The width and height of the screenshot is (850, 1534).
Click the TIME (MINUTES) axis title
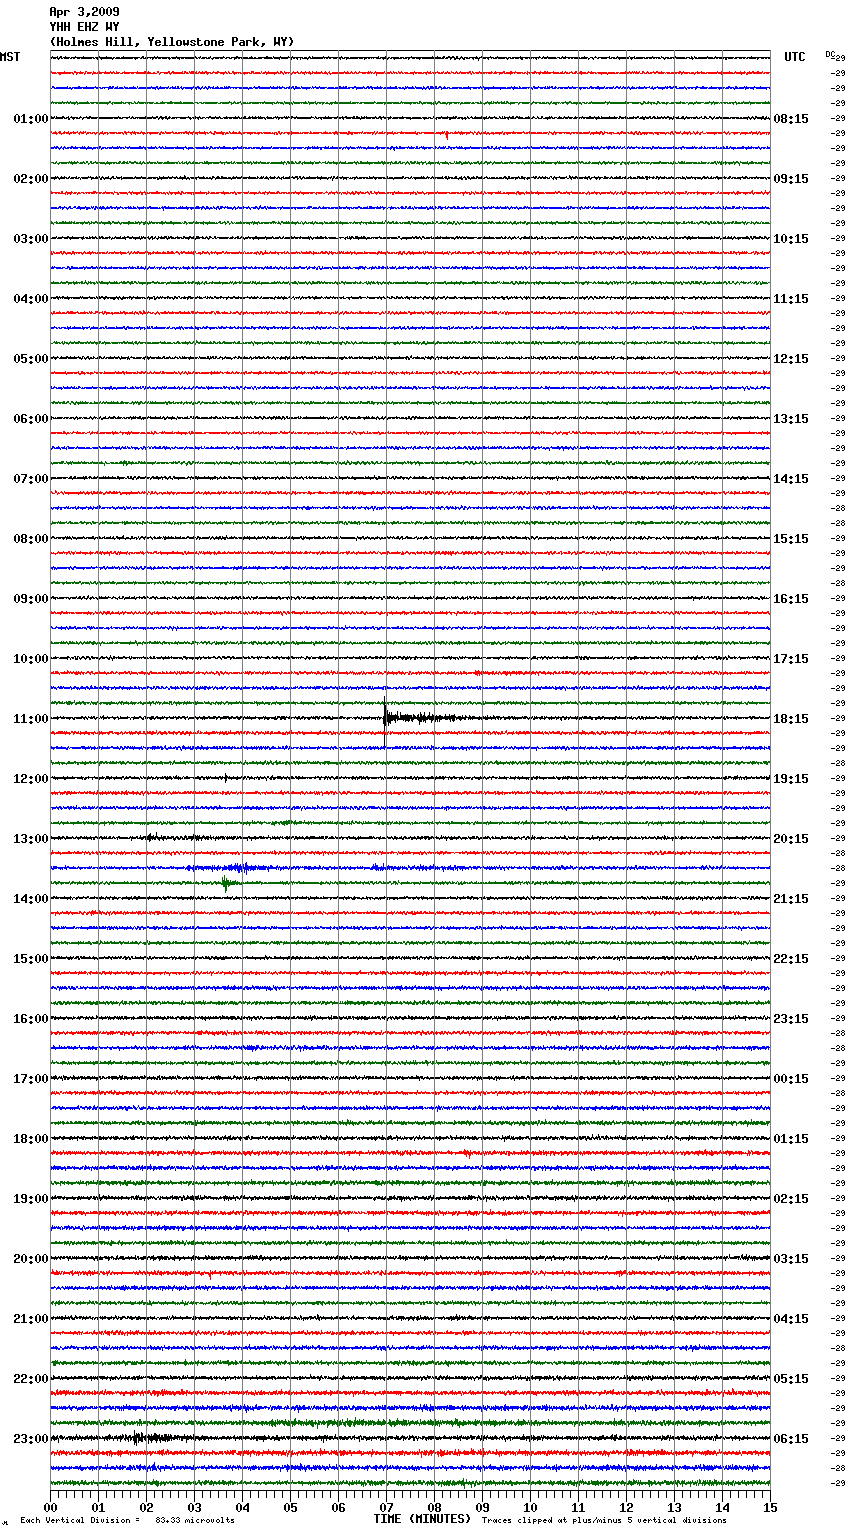pyautogui.click(x=422, y=1519)
